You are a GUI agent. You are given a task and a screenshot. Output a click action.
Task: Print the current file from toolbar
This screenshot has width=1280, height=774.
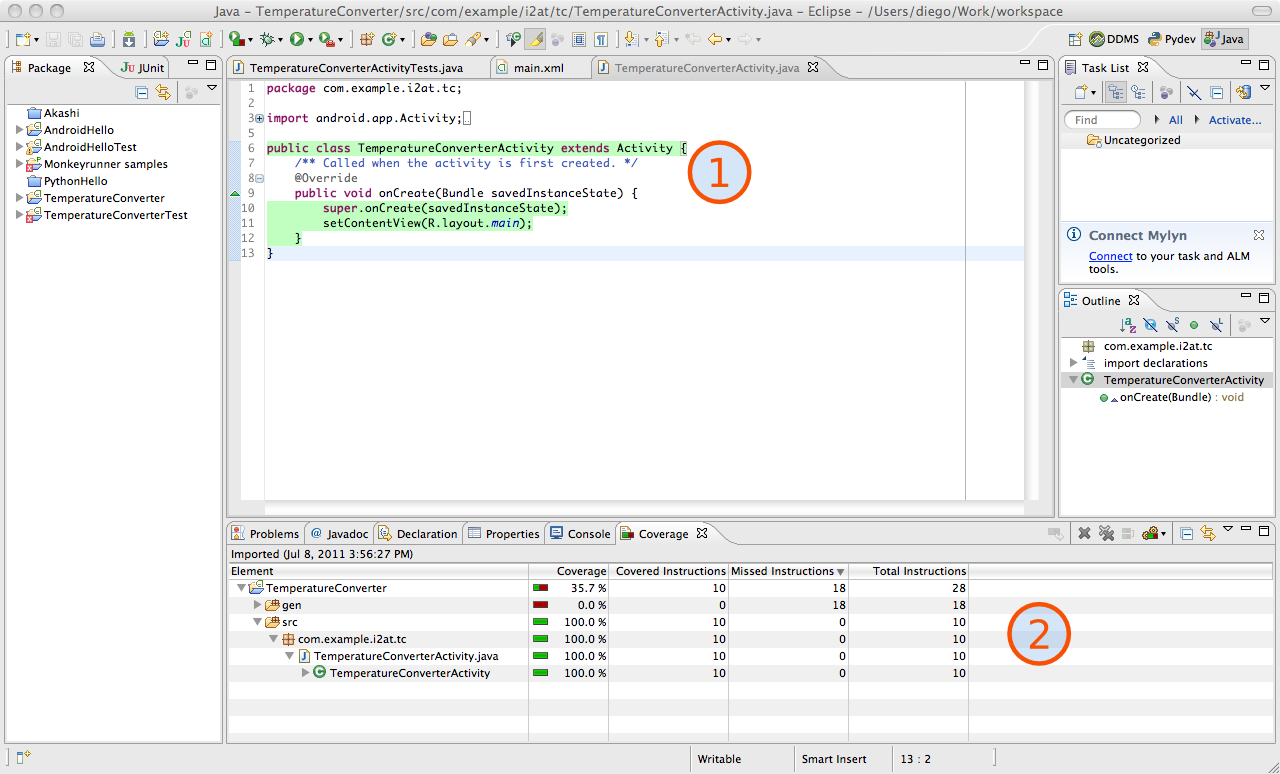97,40
